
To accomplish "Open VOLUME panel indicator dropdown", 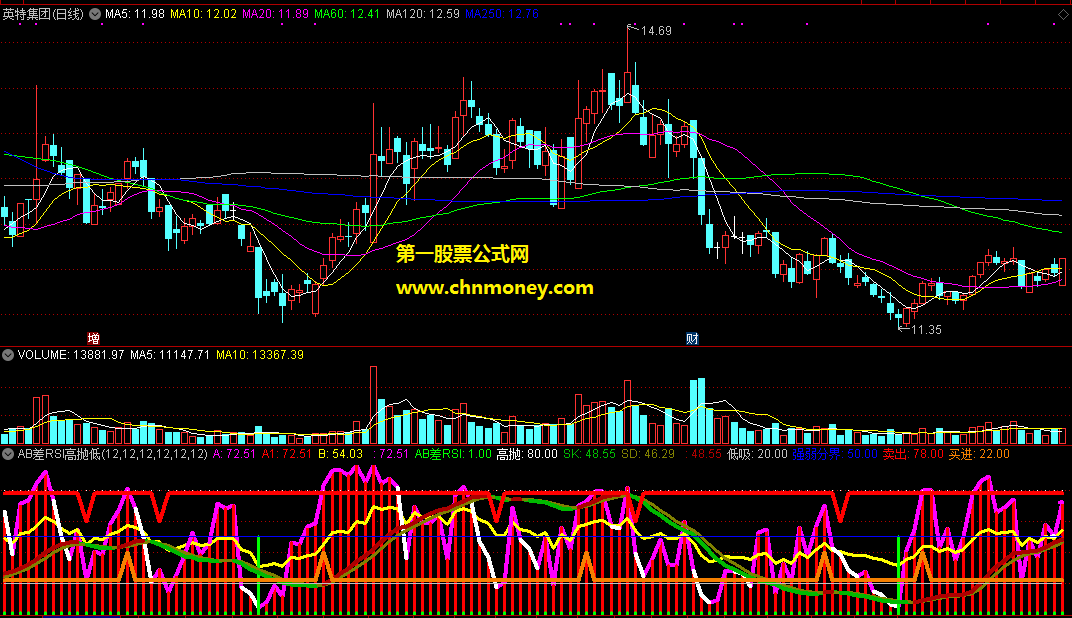I will point(8,355).
